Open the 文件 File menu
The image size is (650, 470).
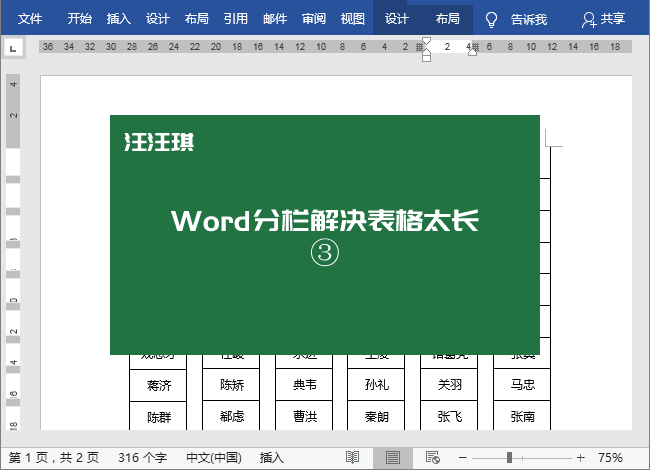tap(30, 19)
